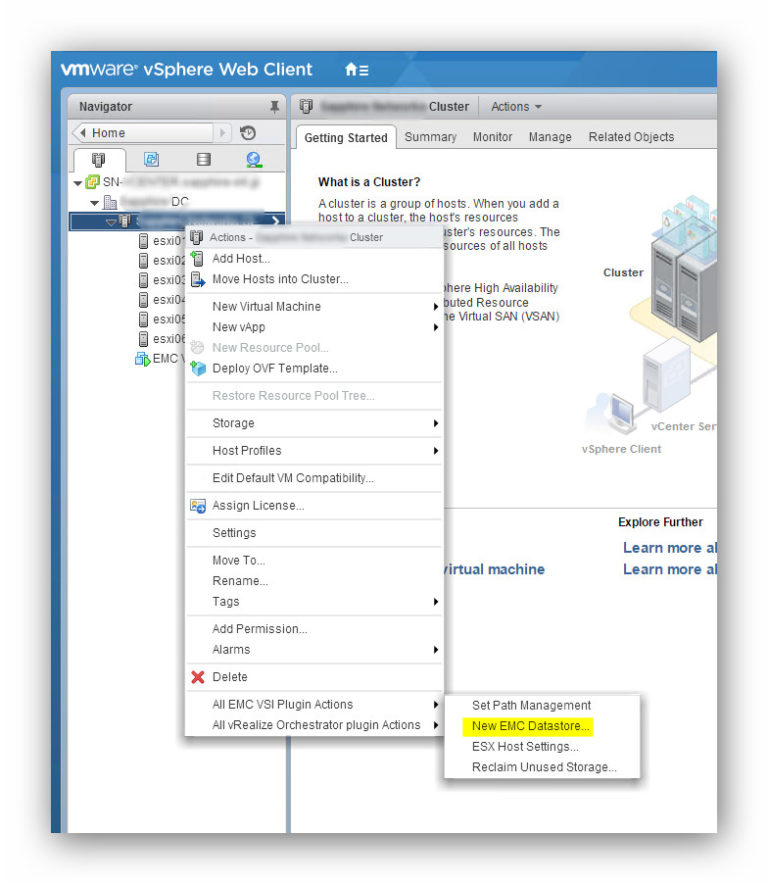The width and height of the screenshot is (768, 884).
Task: Select the Networking navigator tab icon
Action: [x=254, y=160]
